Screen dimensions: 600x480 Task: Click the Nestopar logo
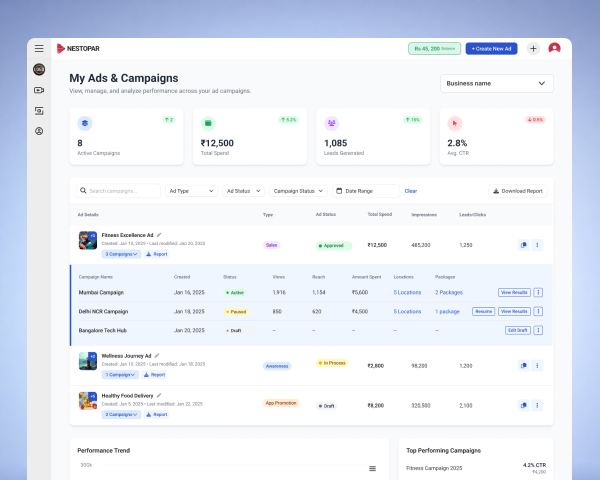(x=78, y=49)
